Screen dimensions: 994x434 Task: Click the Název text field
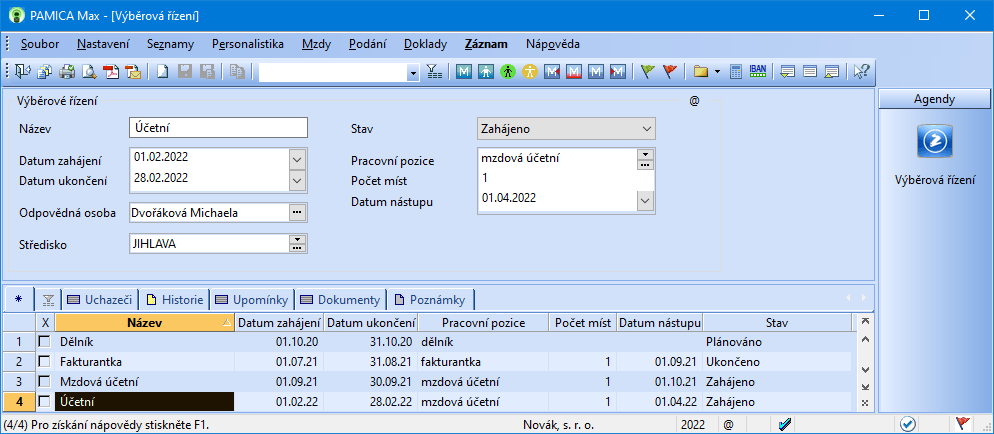click(x=218, y=128)
